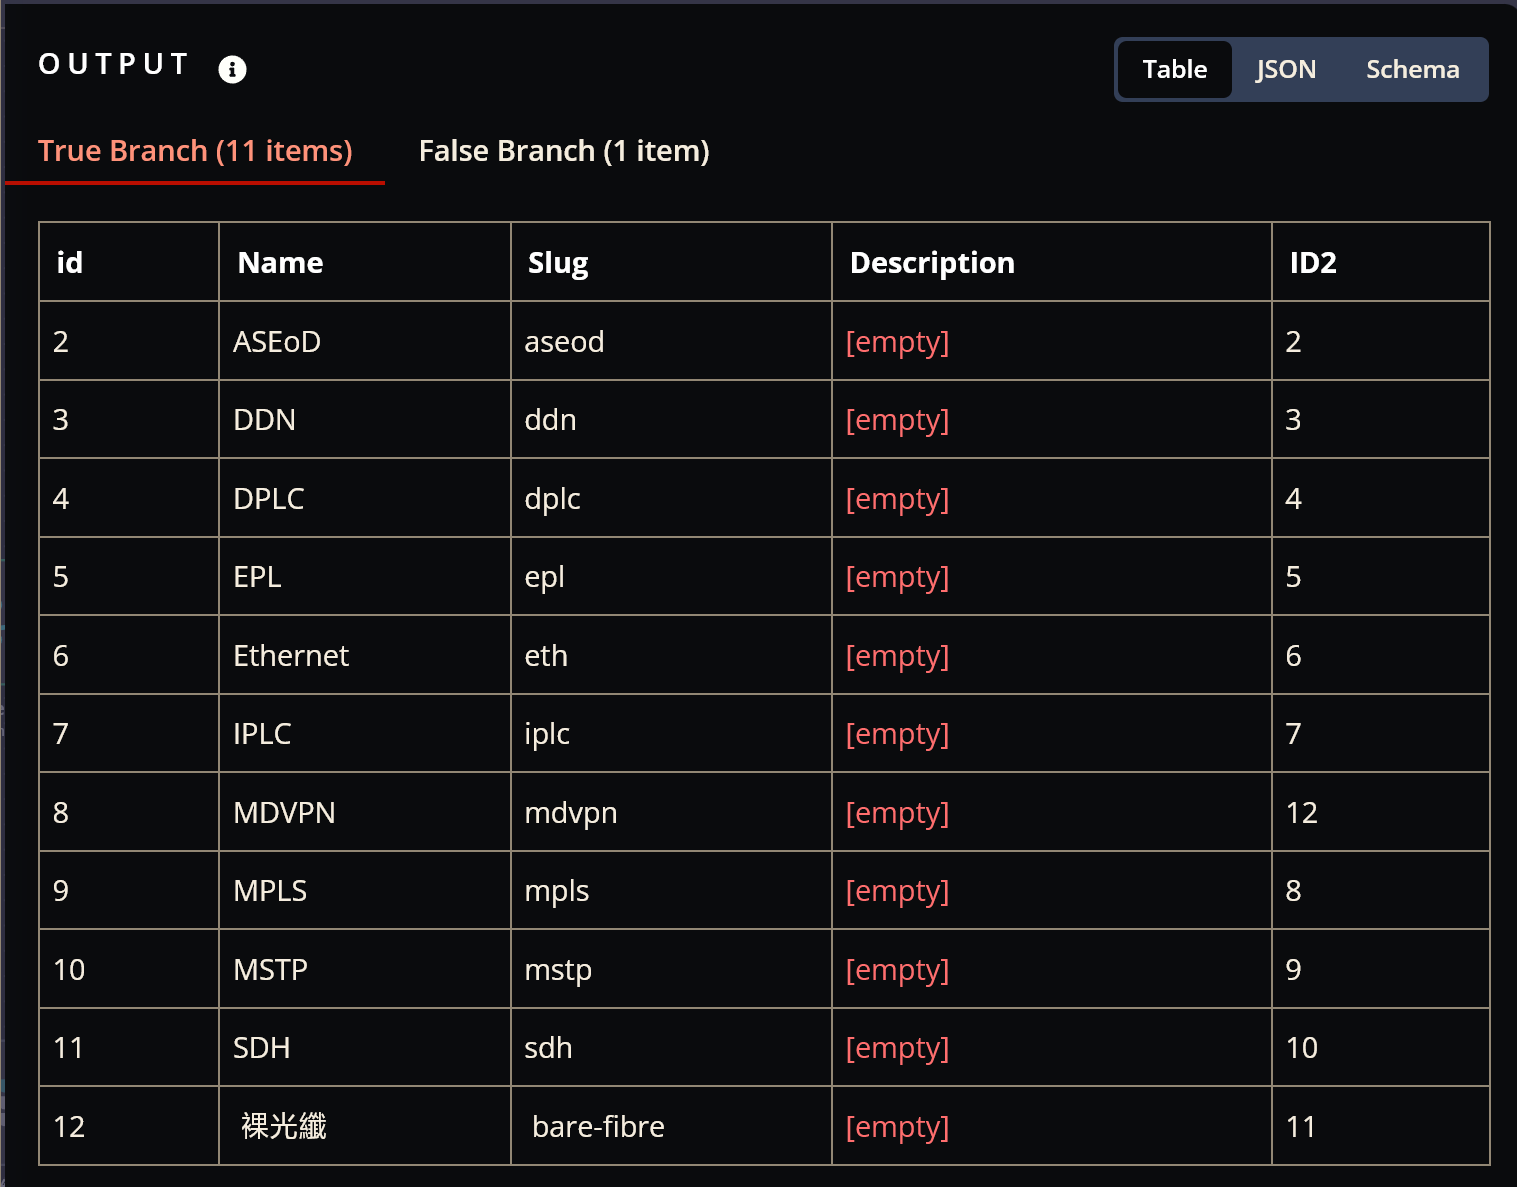Select the EPL name cell
Viewport: 1517px width, 1187px height.
[x=365, y=576]
